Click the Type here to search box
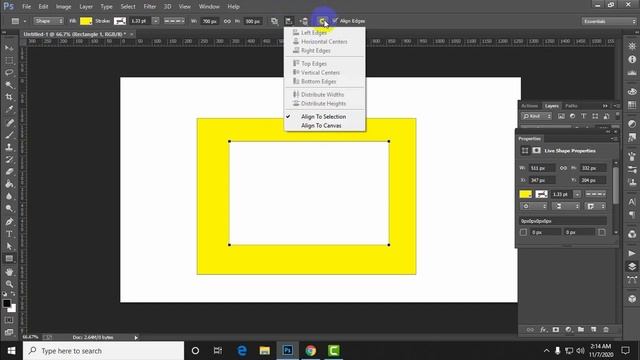The height and width of the screenshot is (360, 640). [x=103, y=351]
